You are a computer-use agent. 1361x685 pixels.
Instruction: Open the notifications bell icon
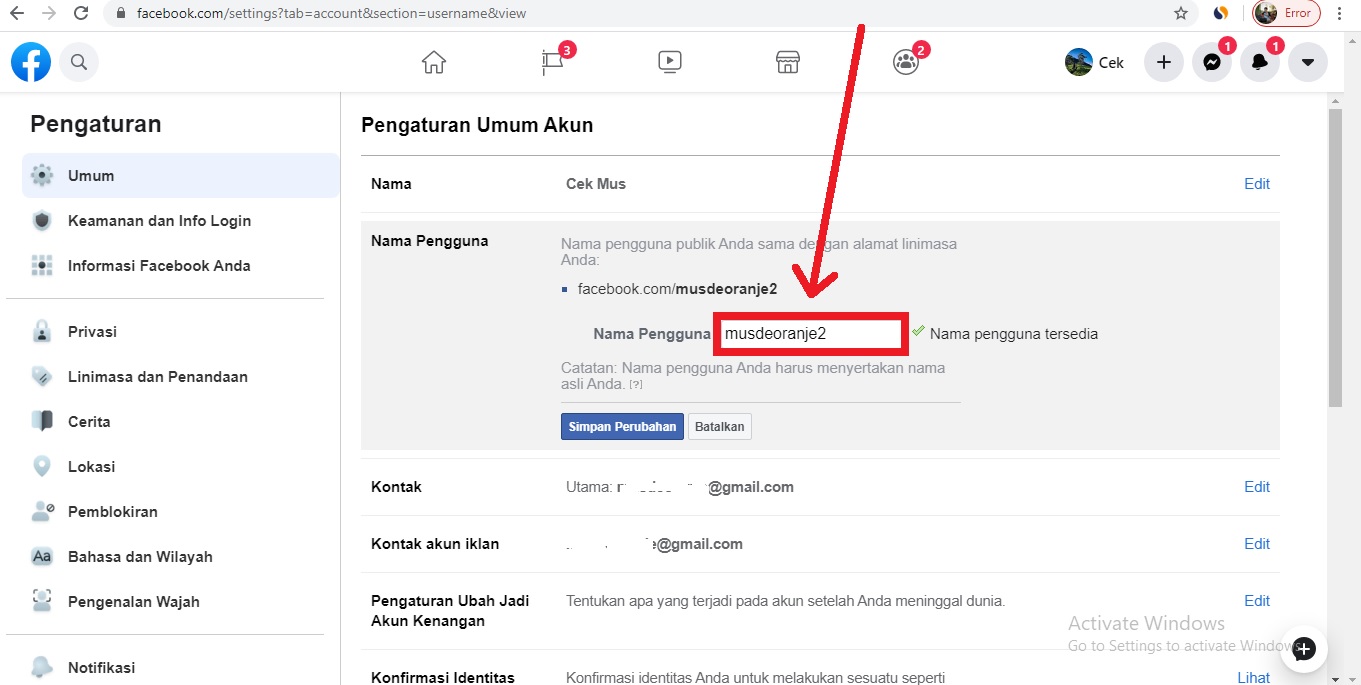coord(1260,62)
